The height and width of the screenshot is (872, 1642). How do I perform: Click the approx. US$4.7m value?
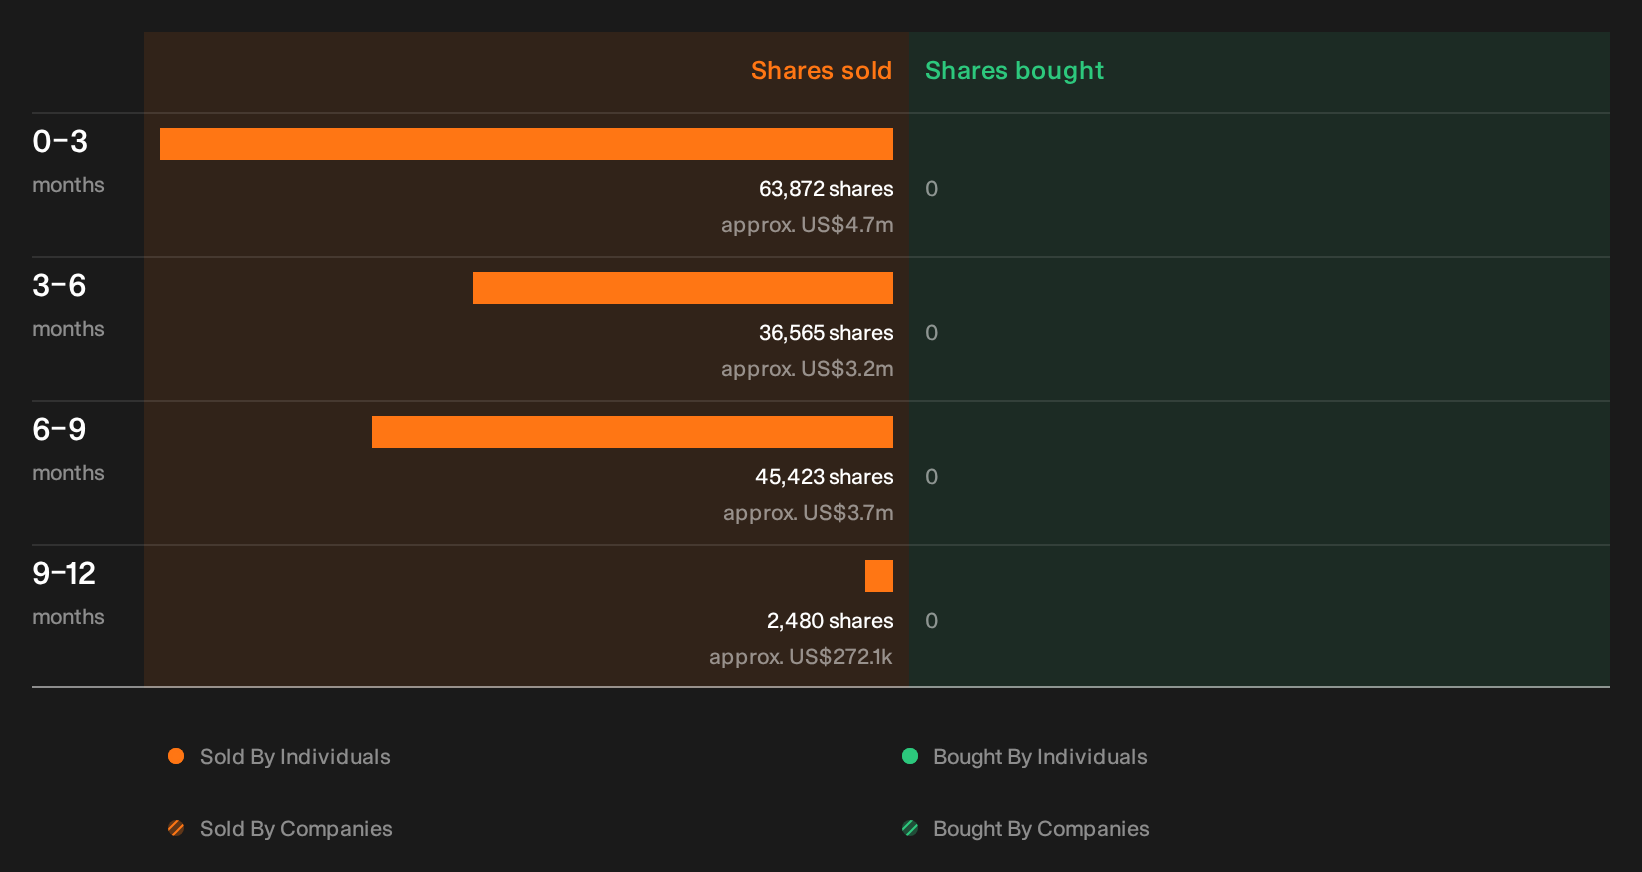pyautogui.click(x=807, y=225)
